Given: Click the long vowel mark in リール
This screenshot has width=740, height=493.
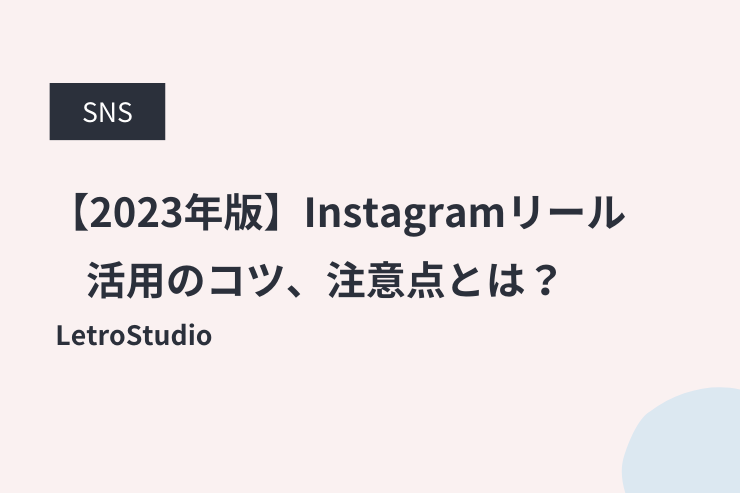Looking at the screenshot, I should coord(568,213).
